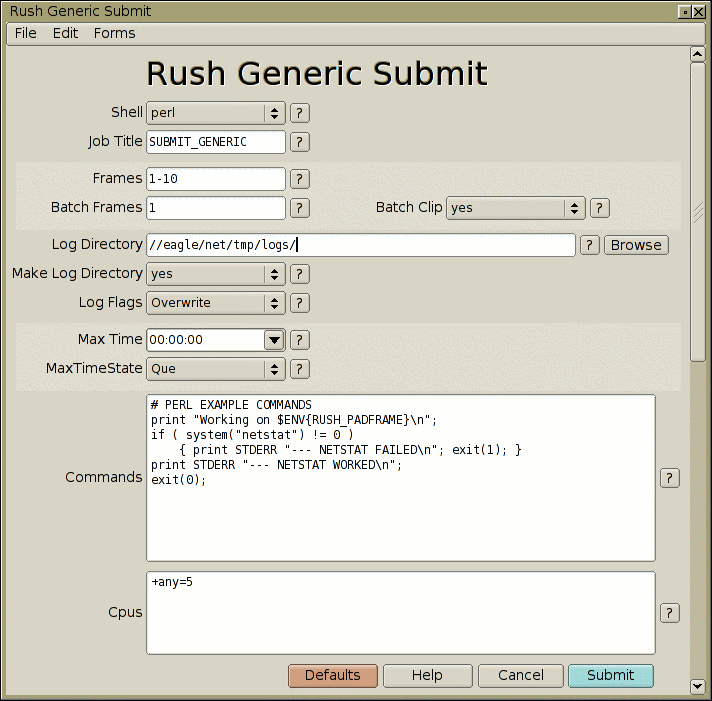The width and height of the screenshot is (712, 701).
Task: Submit the job with Submit button
Action: coord(611,676)
